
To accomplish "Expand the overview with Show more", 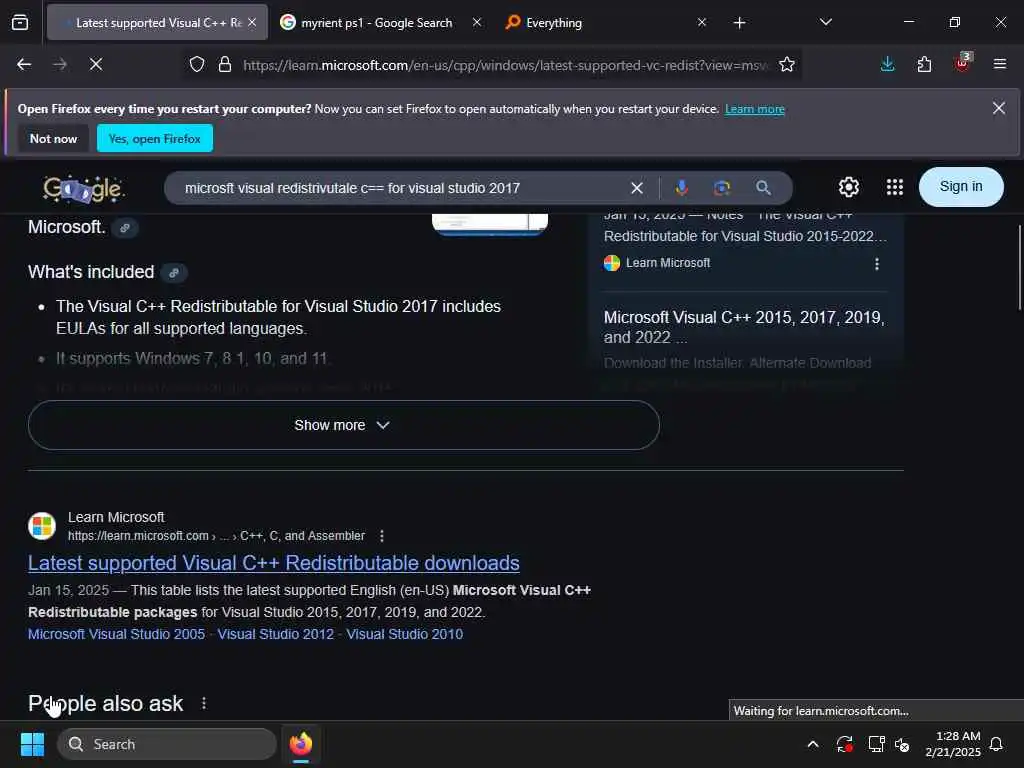I will point(344,425).
